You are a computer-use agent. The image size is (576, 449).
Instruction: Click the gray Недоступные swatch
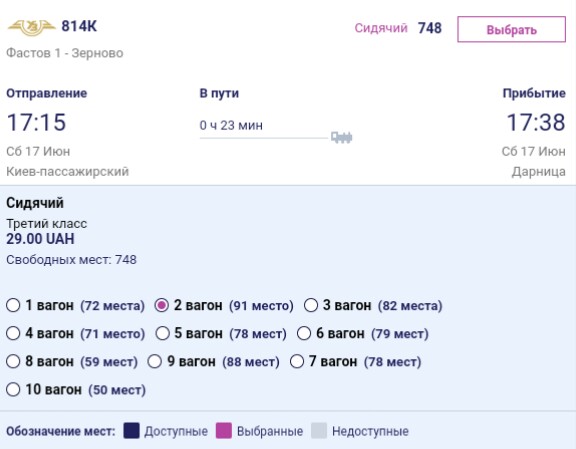[319, 431]
